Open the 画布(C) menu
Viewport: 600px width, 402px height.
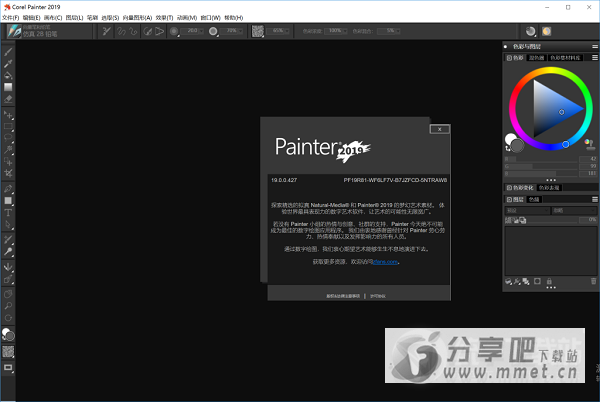53,18
